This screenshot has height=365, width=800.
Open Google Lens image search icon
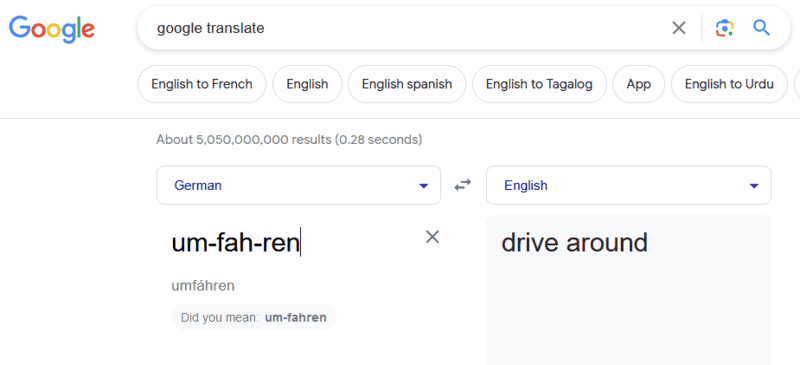pos(724,28)
